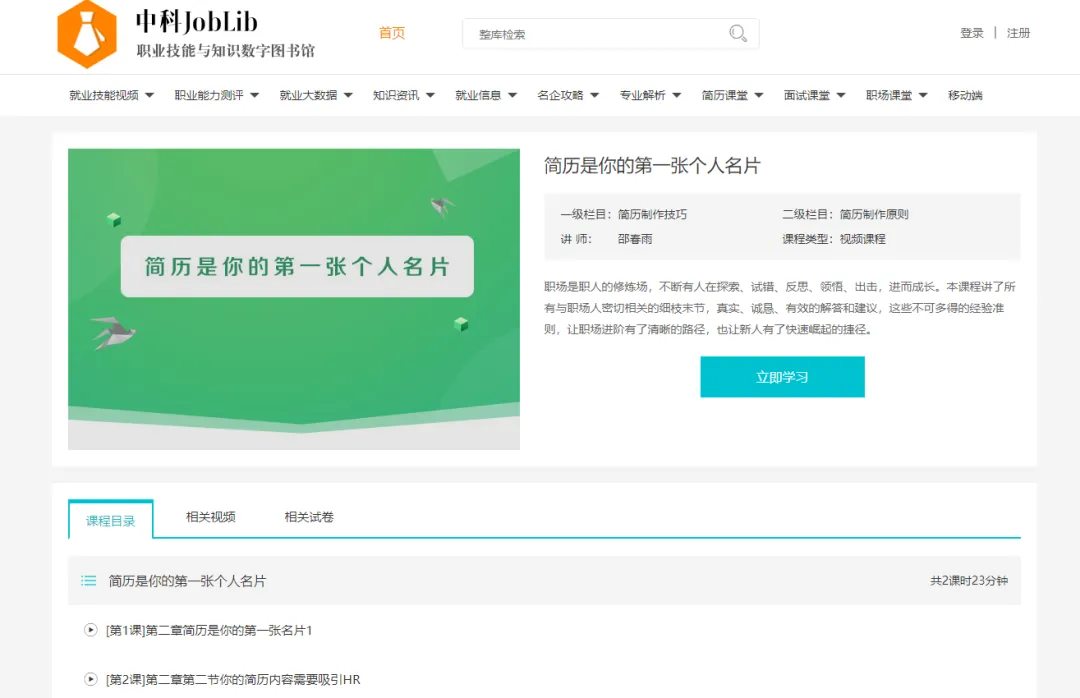Viewport: 1080px width, 698px height.
Task: Select the 移动端 menu item
Action: (x=965, y=96)
